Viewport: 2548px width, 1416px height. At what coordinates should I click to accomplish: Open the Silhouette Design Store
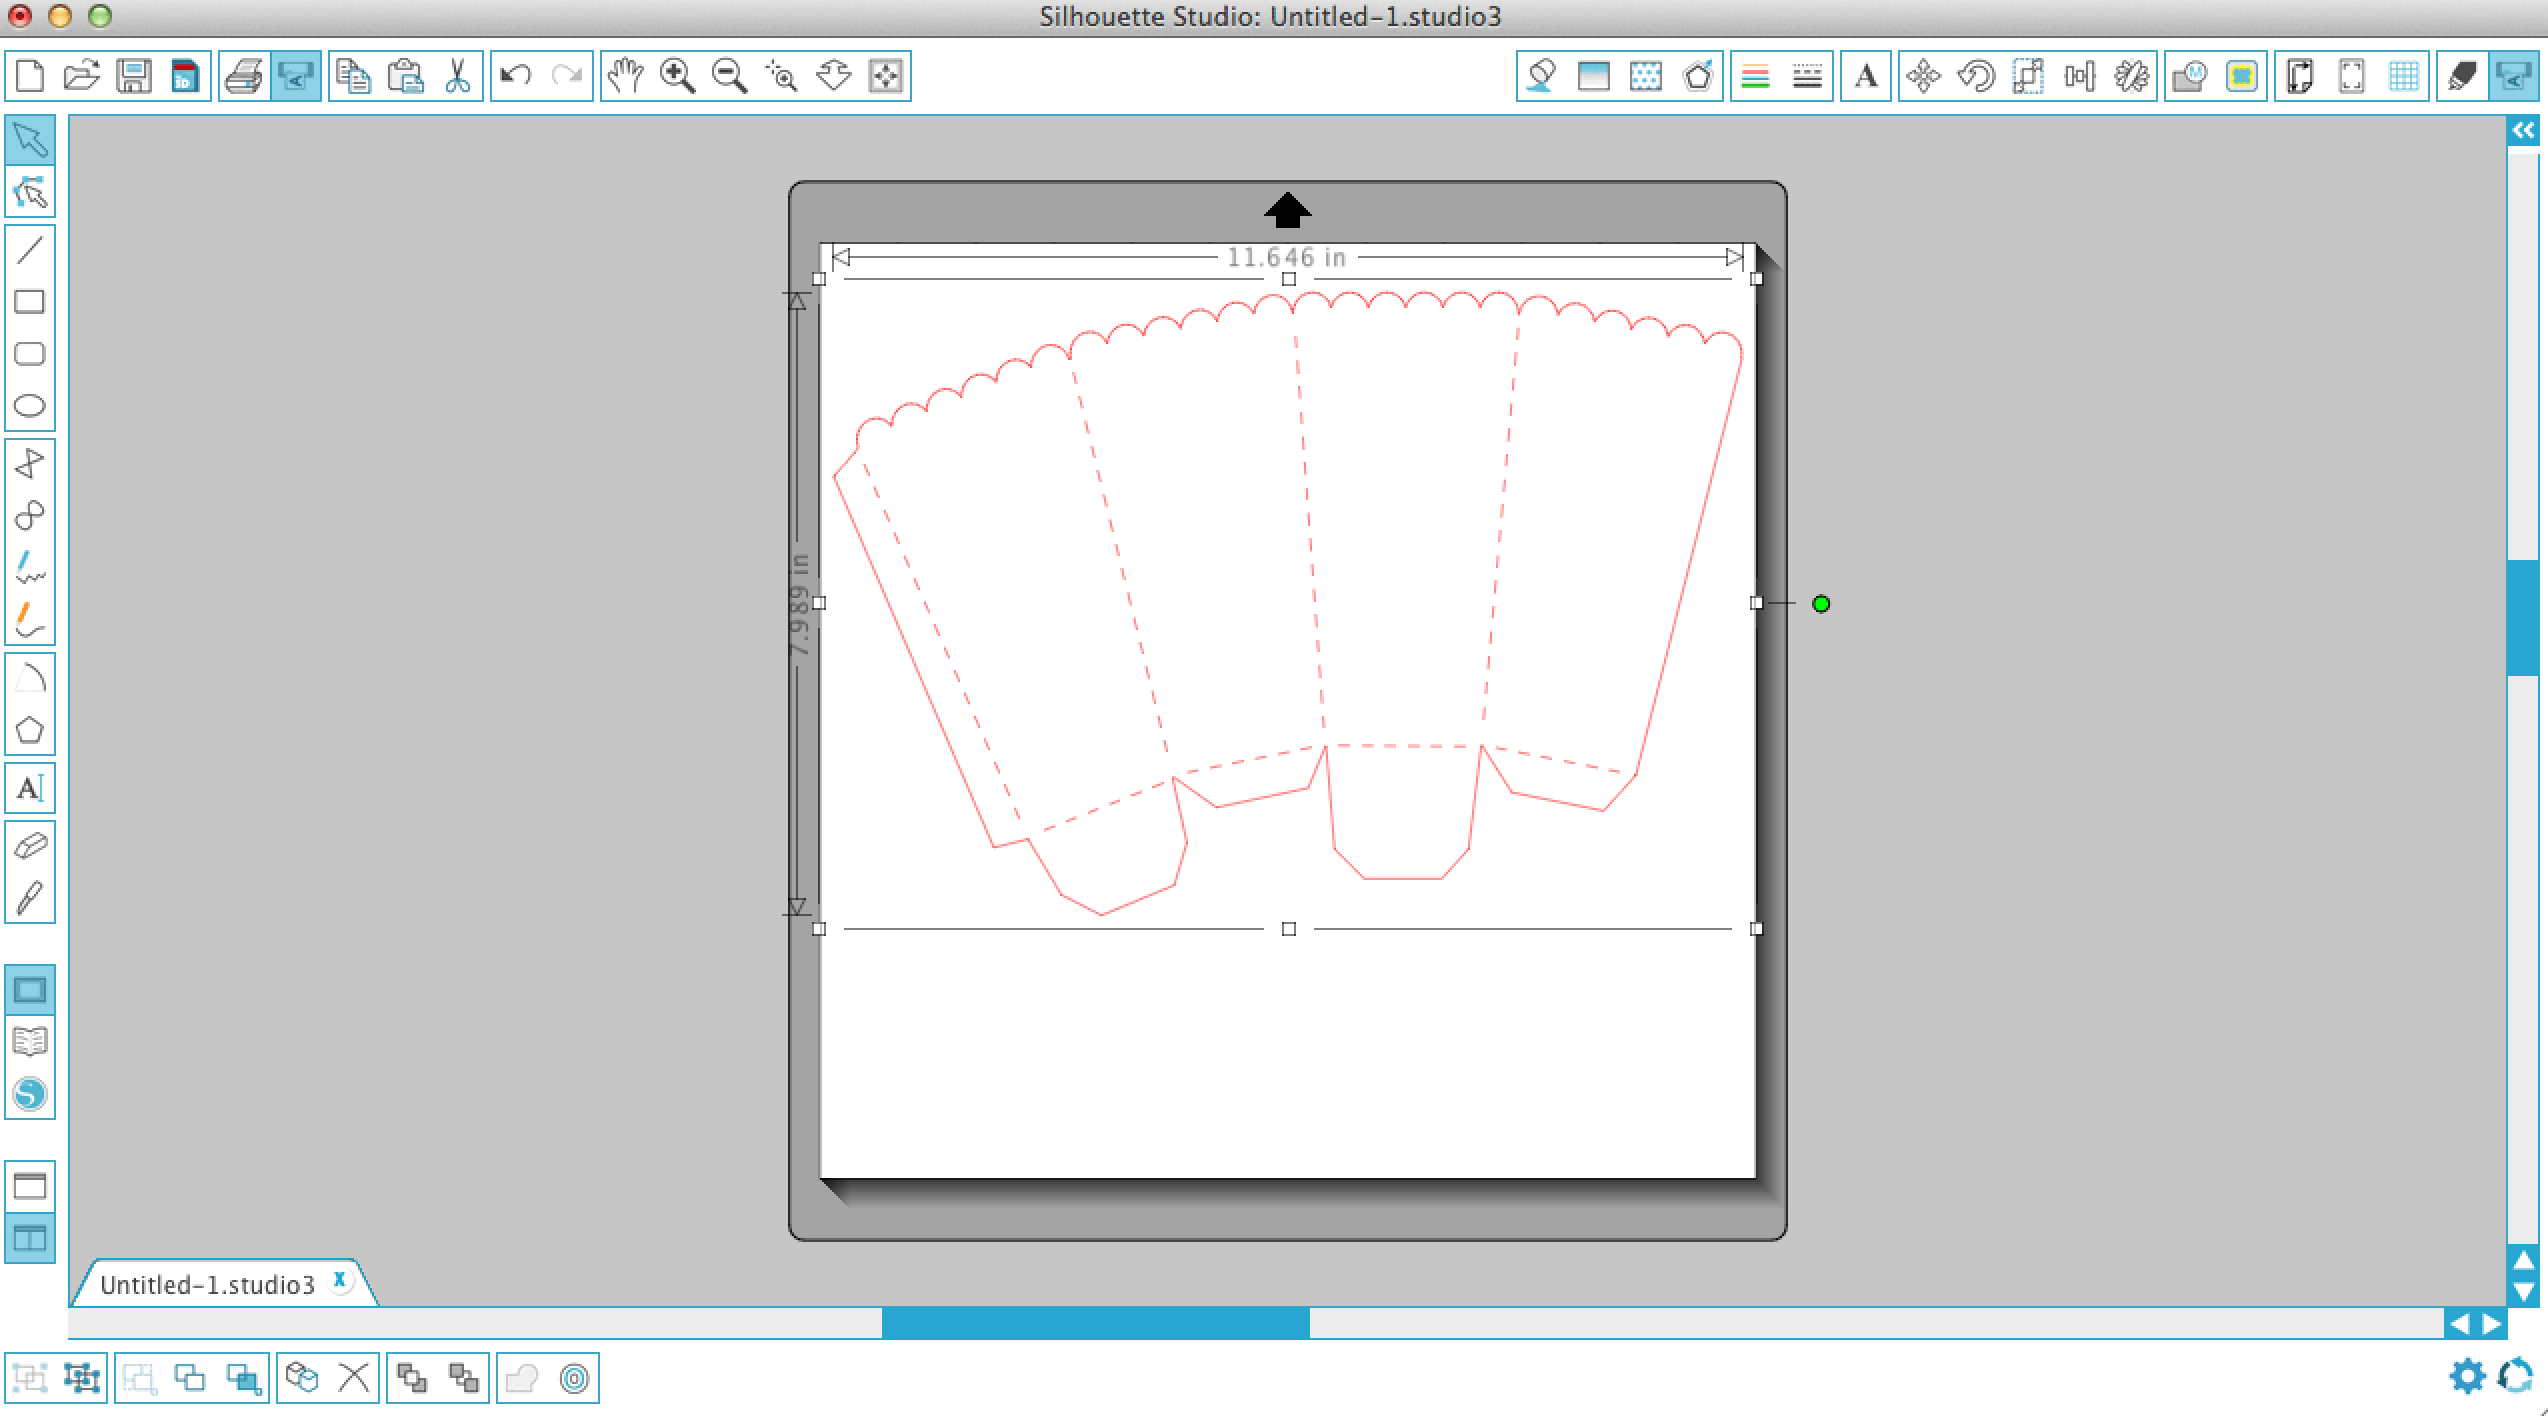point(30,1094)
